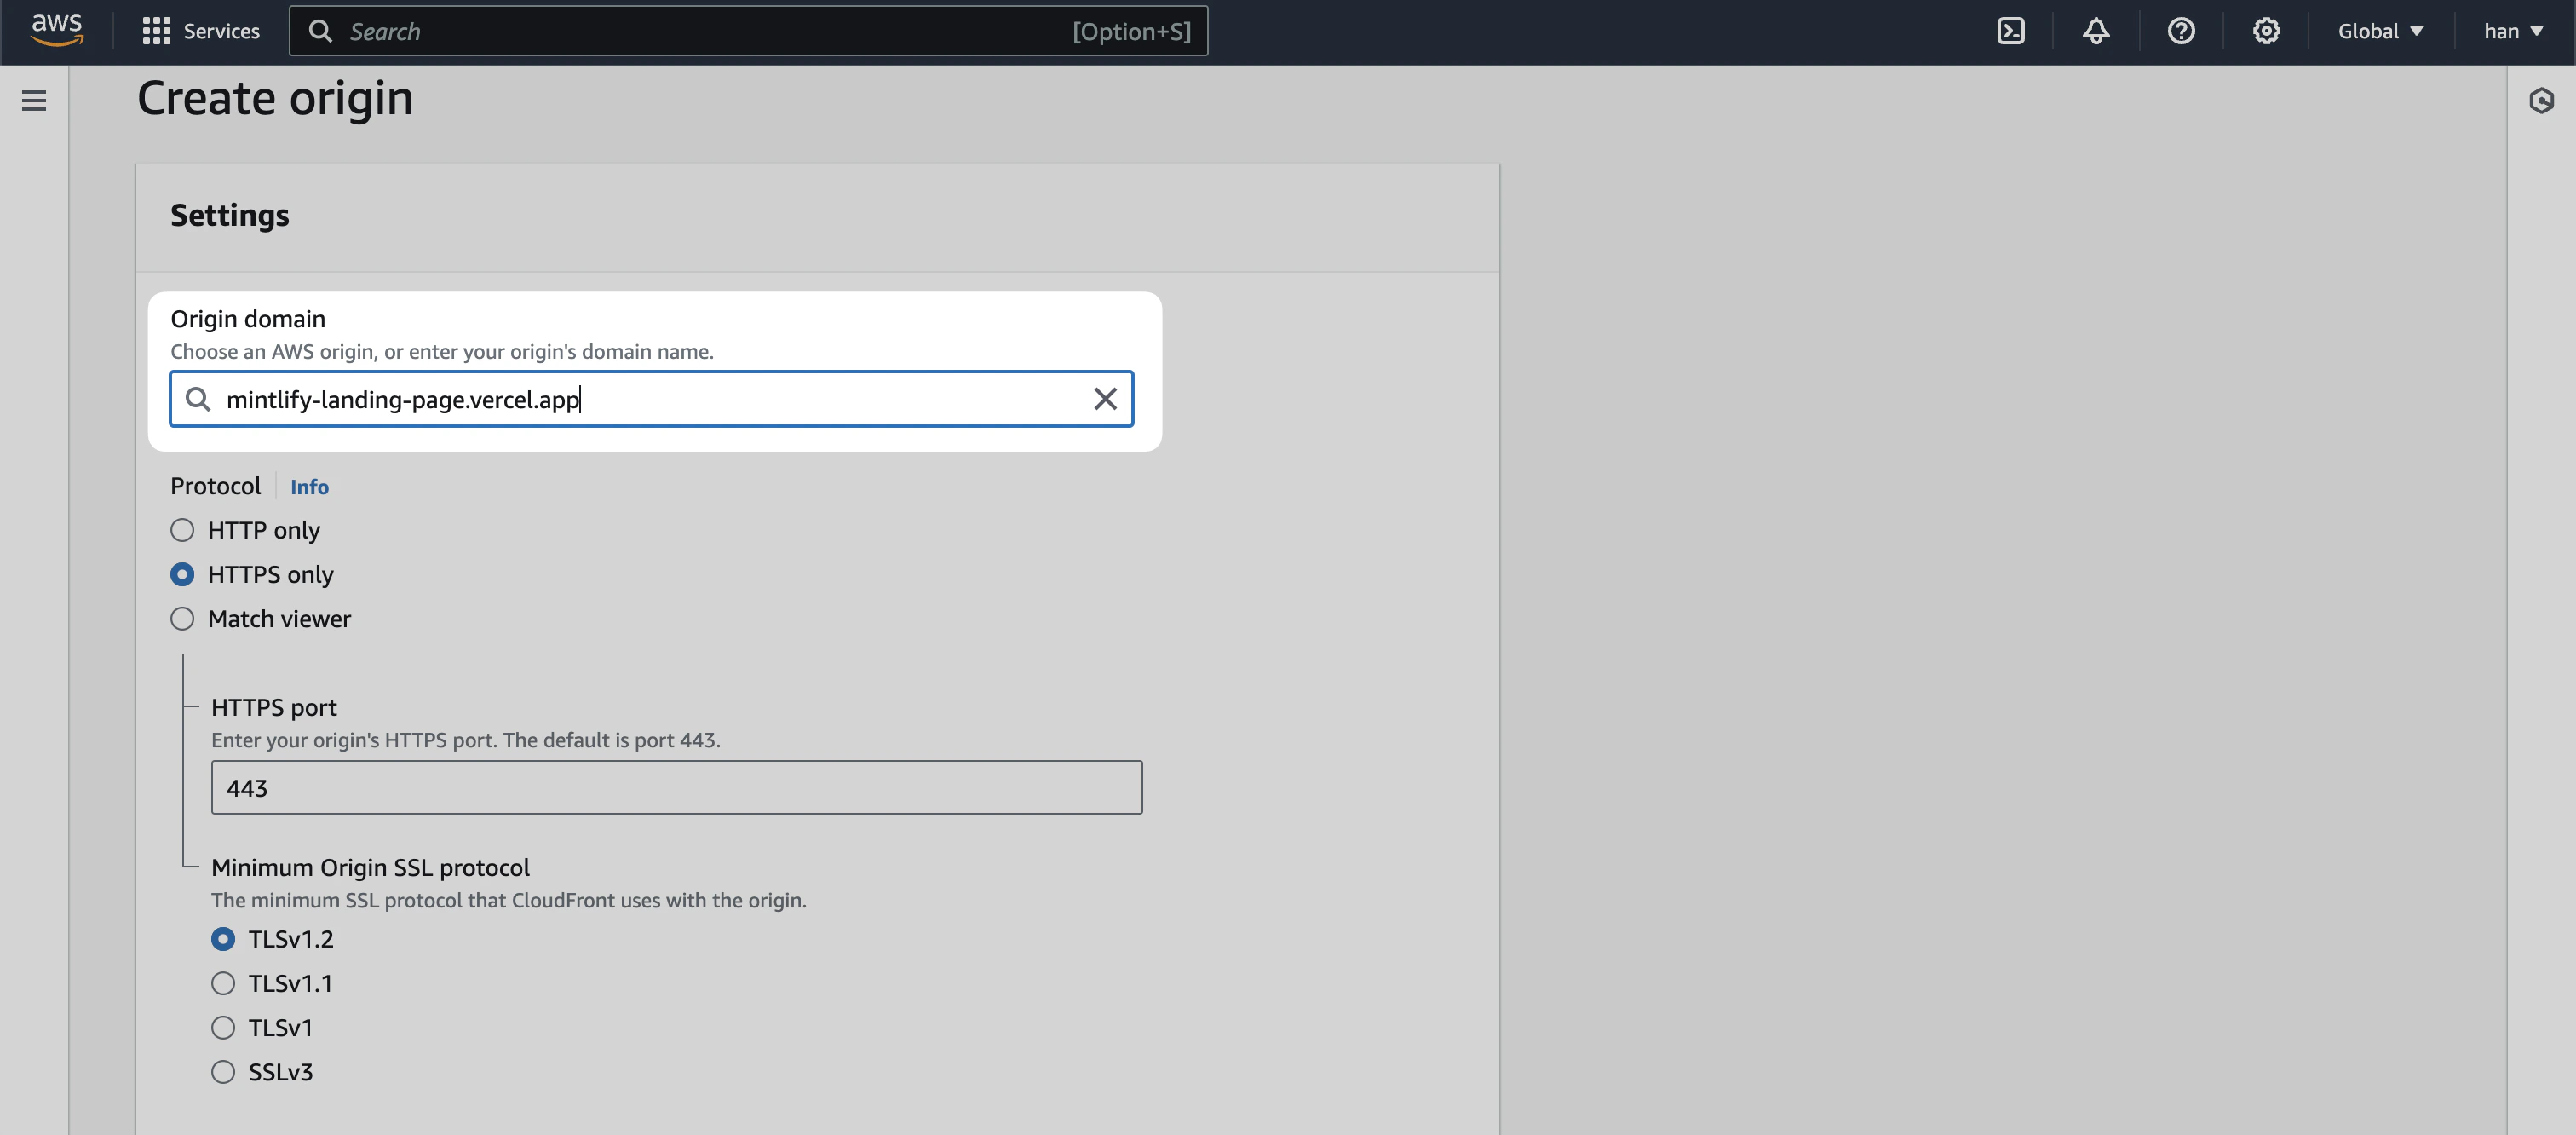Click the Settings section heading

pos(230,215)
